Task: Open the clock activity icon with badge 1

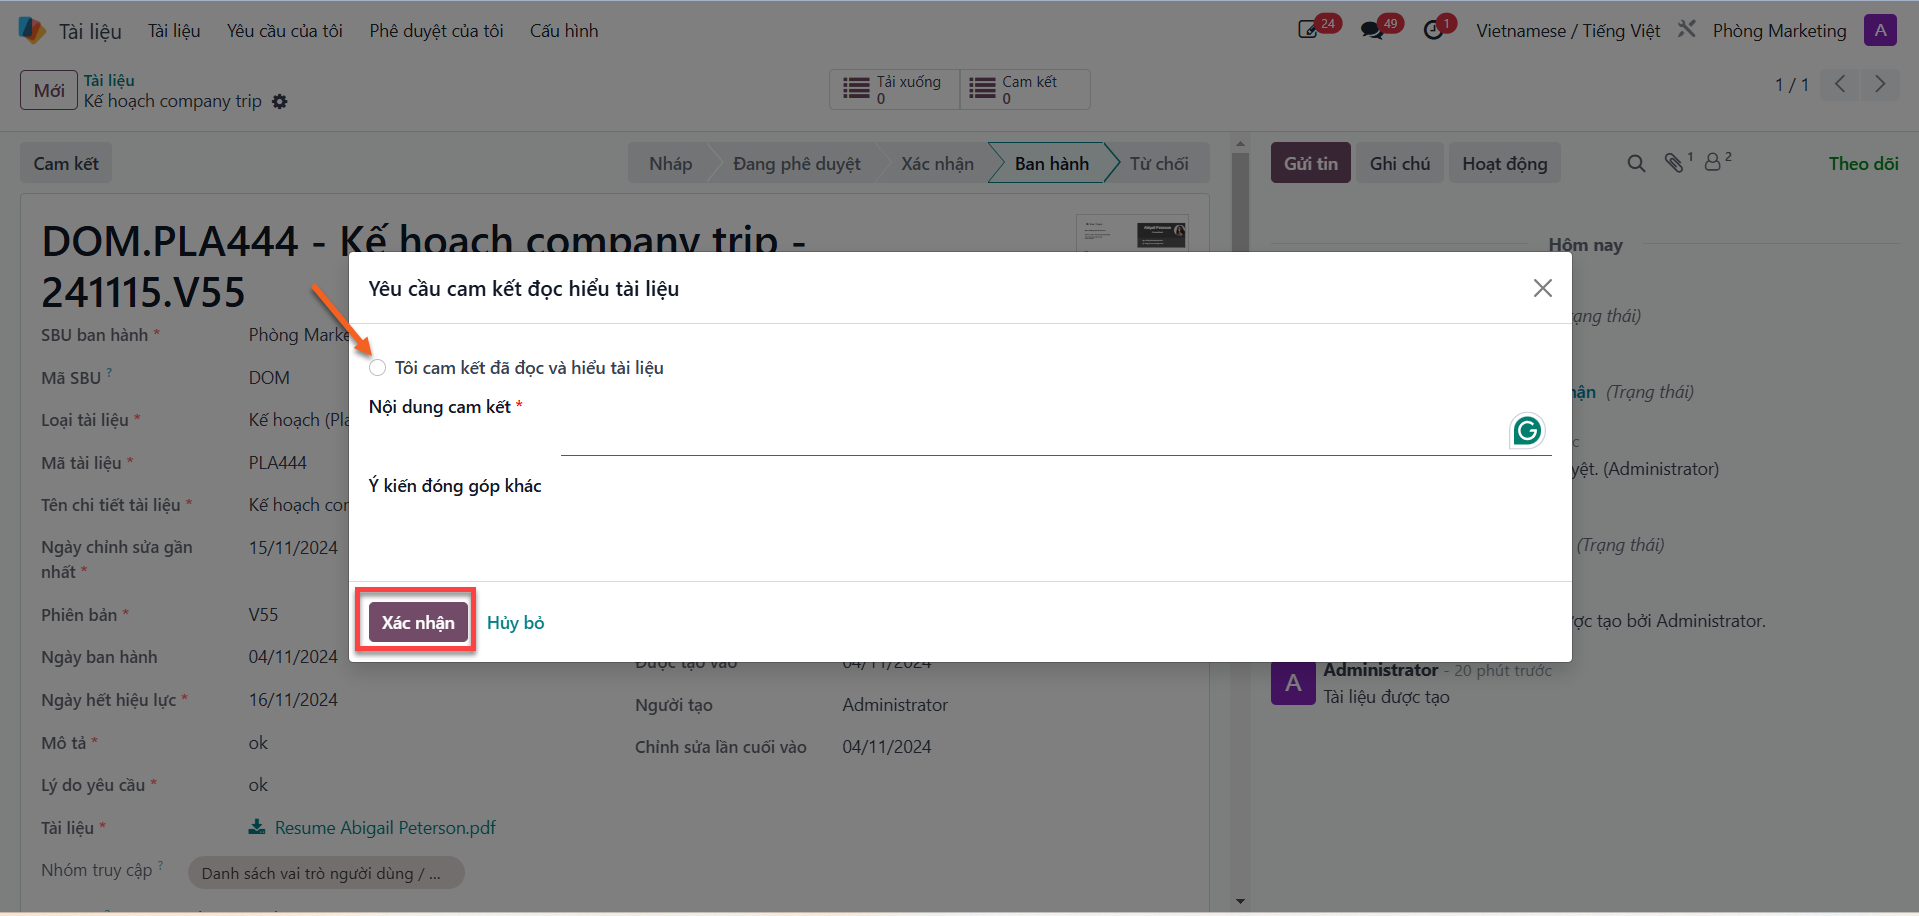Action: pyautogui.click(x=1434, y=30)
